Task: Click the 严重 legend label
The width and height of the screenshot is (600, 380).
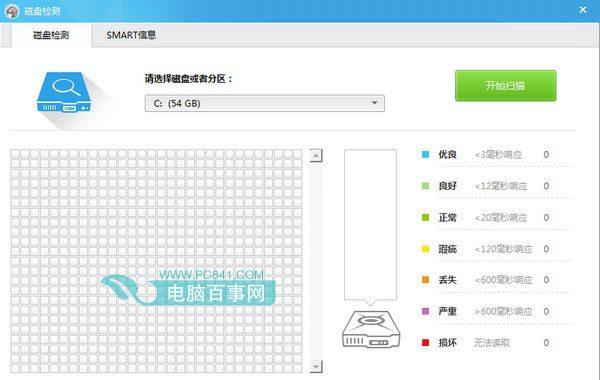Action: [447, 311]
